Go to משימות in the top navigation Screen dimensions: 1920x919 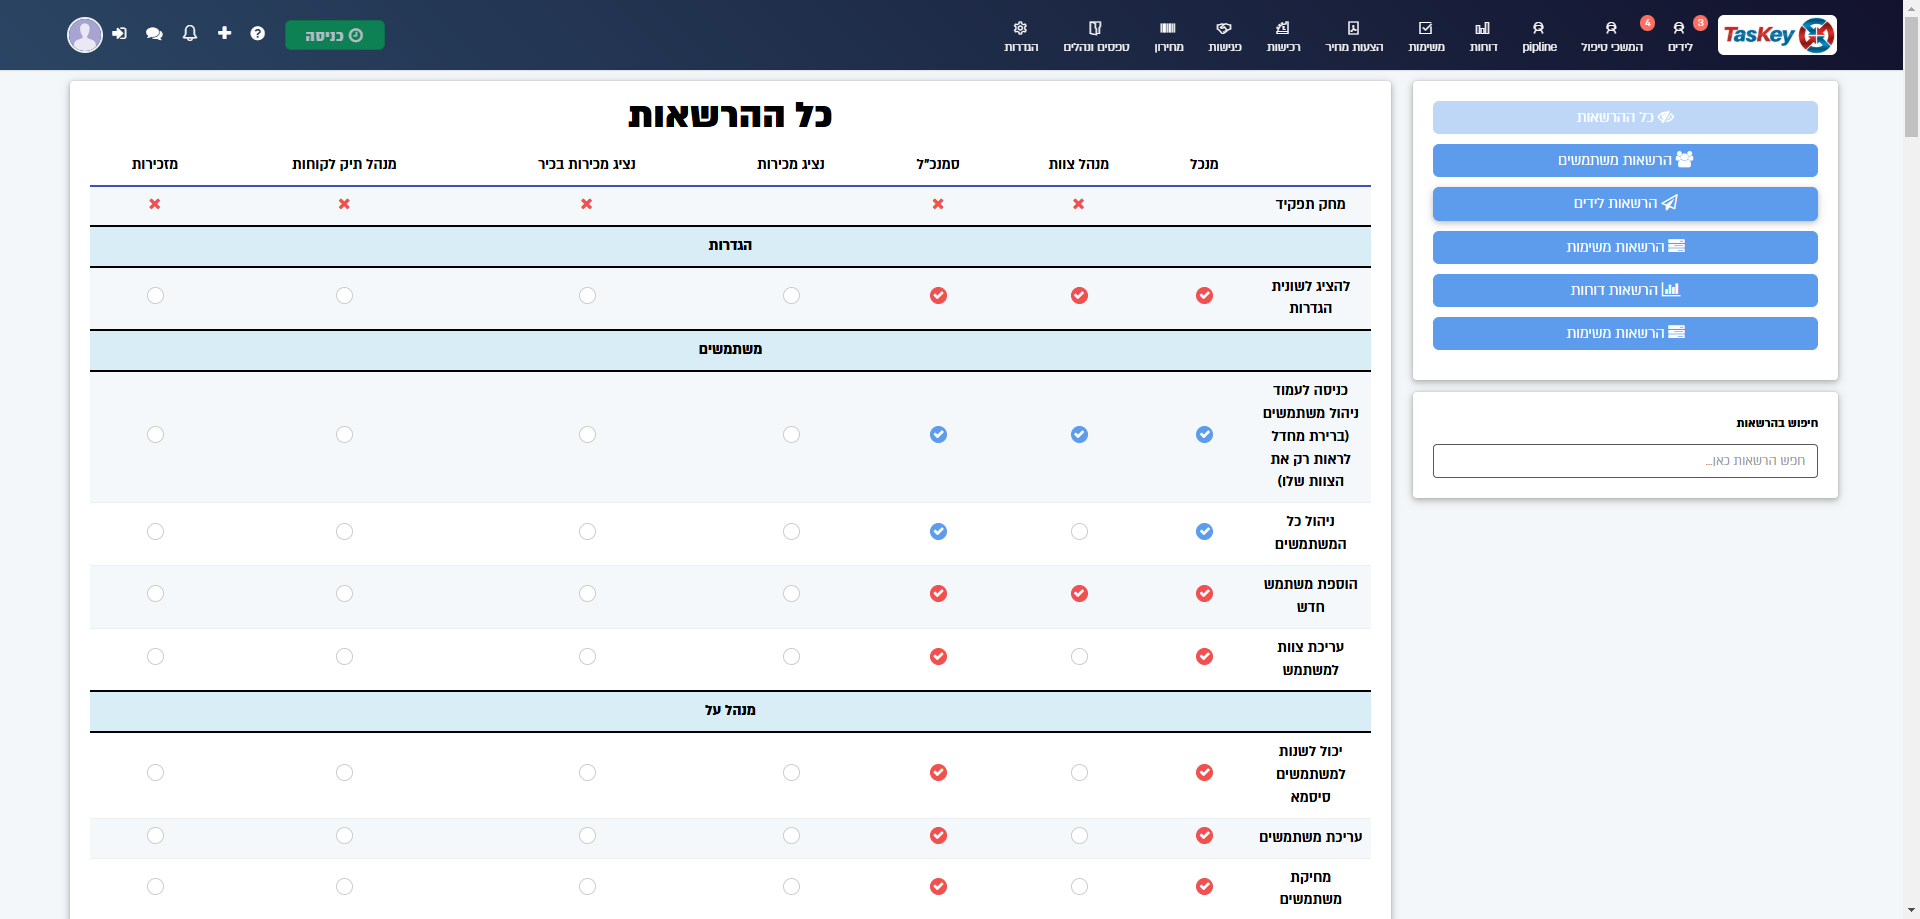tap(1426, 36)
